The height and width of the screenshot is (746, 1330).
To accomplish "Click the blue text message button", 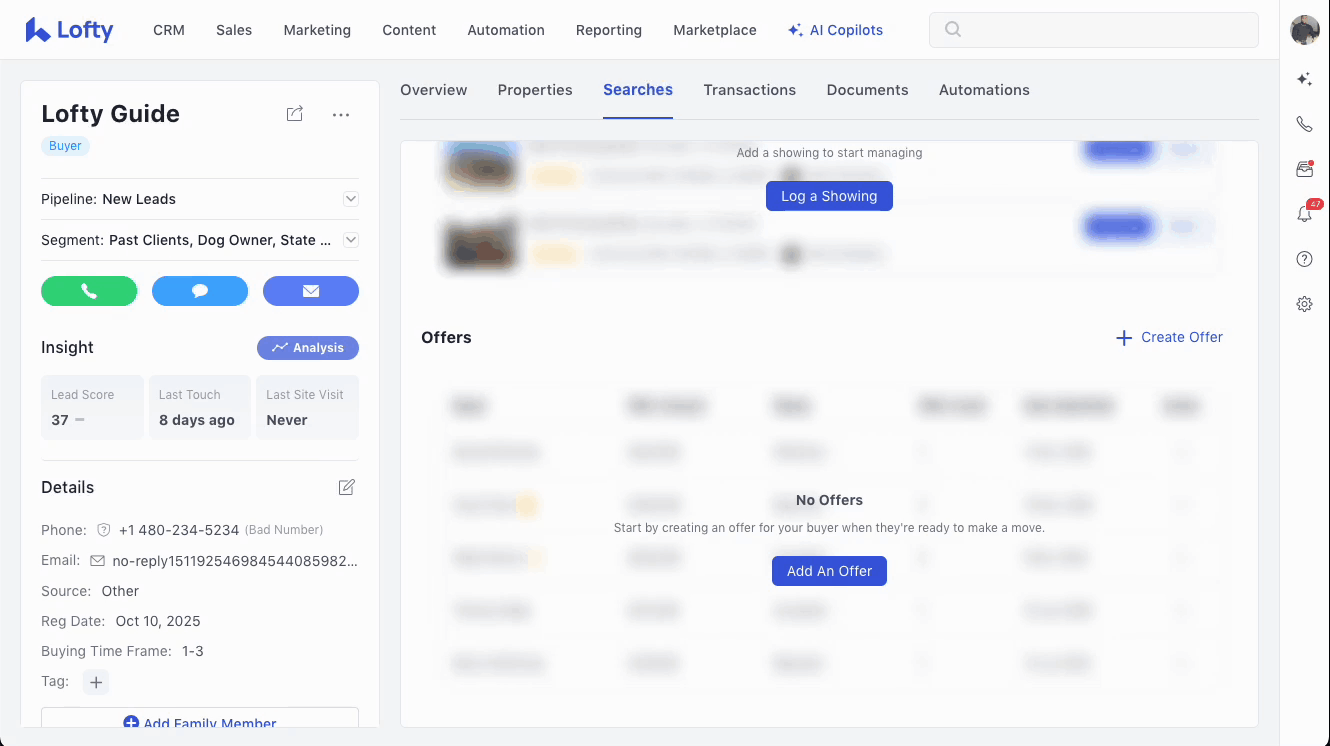I will [200, 291].
